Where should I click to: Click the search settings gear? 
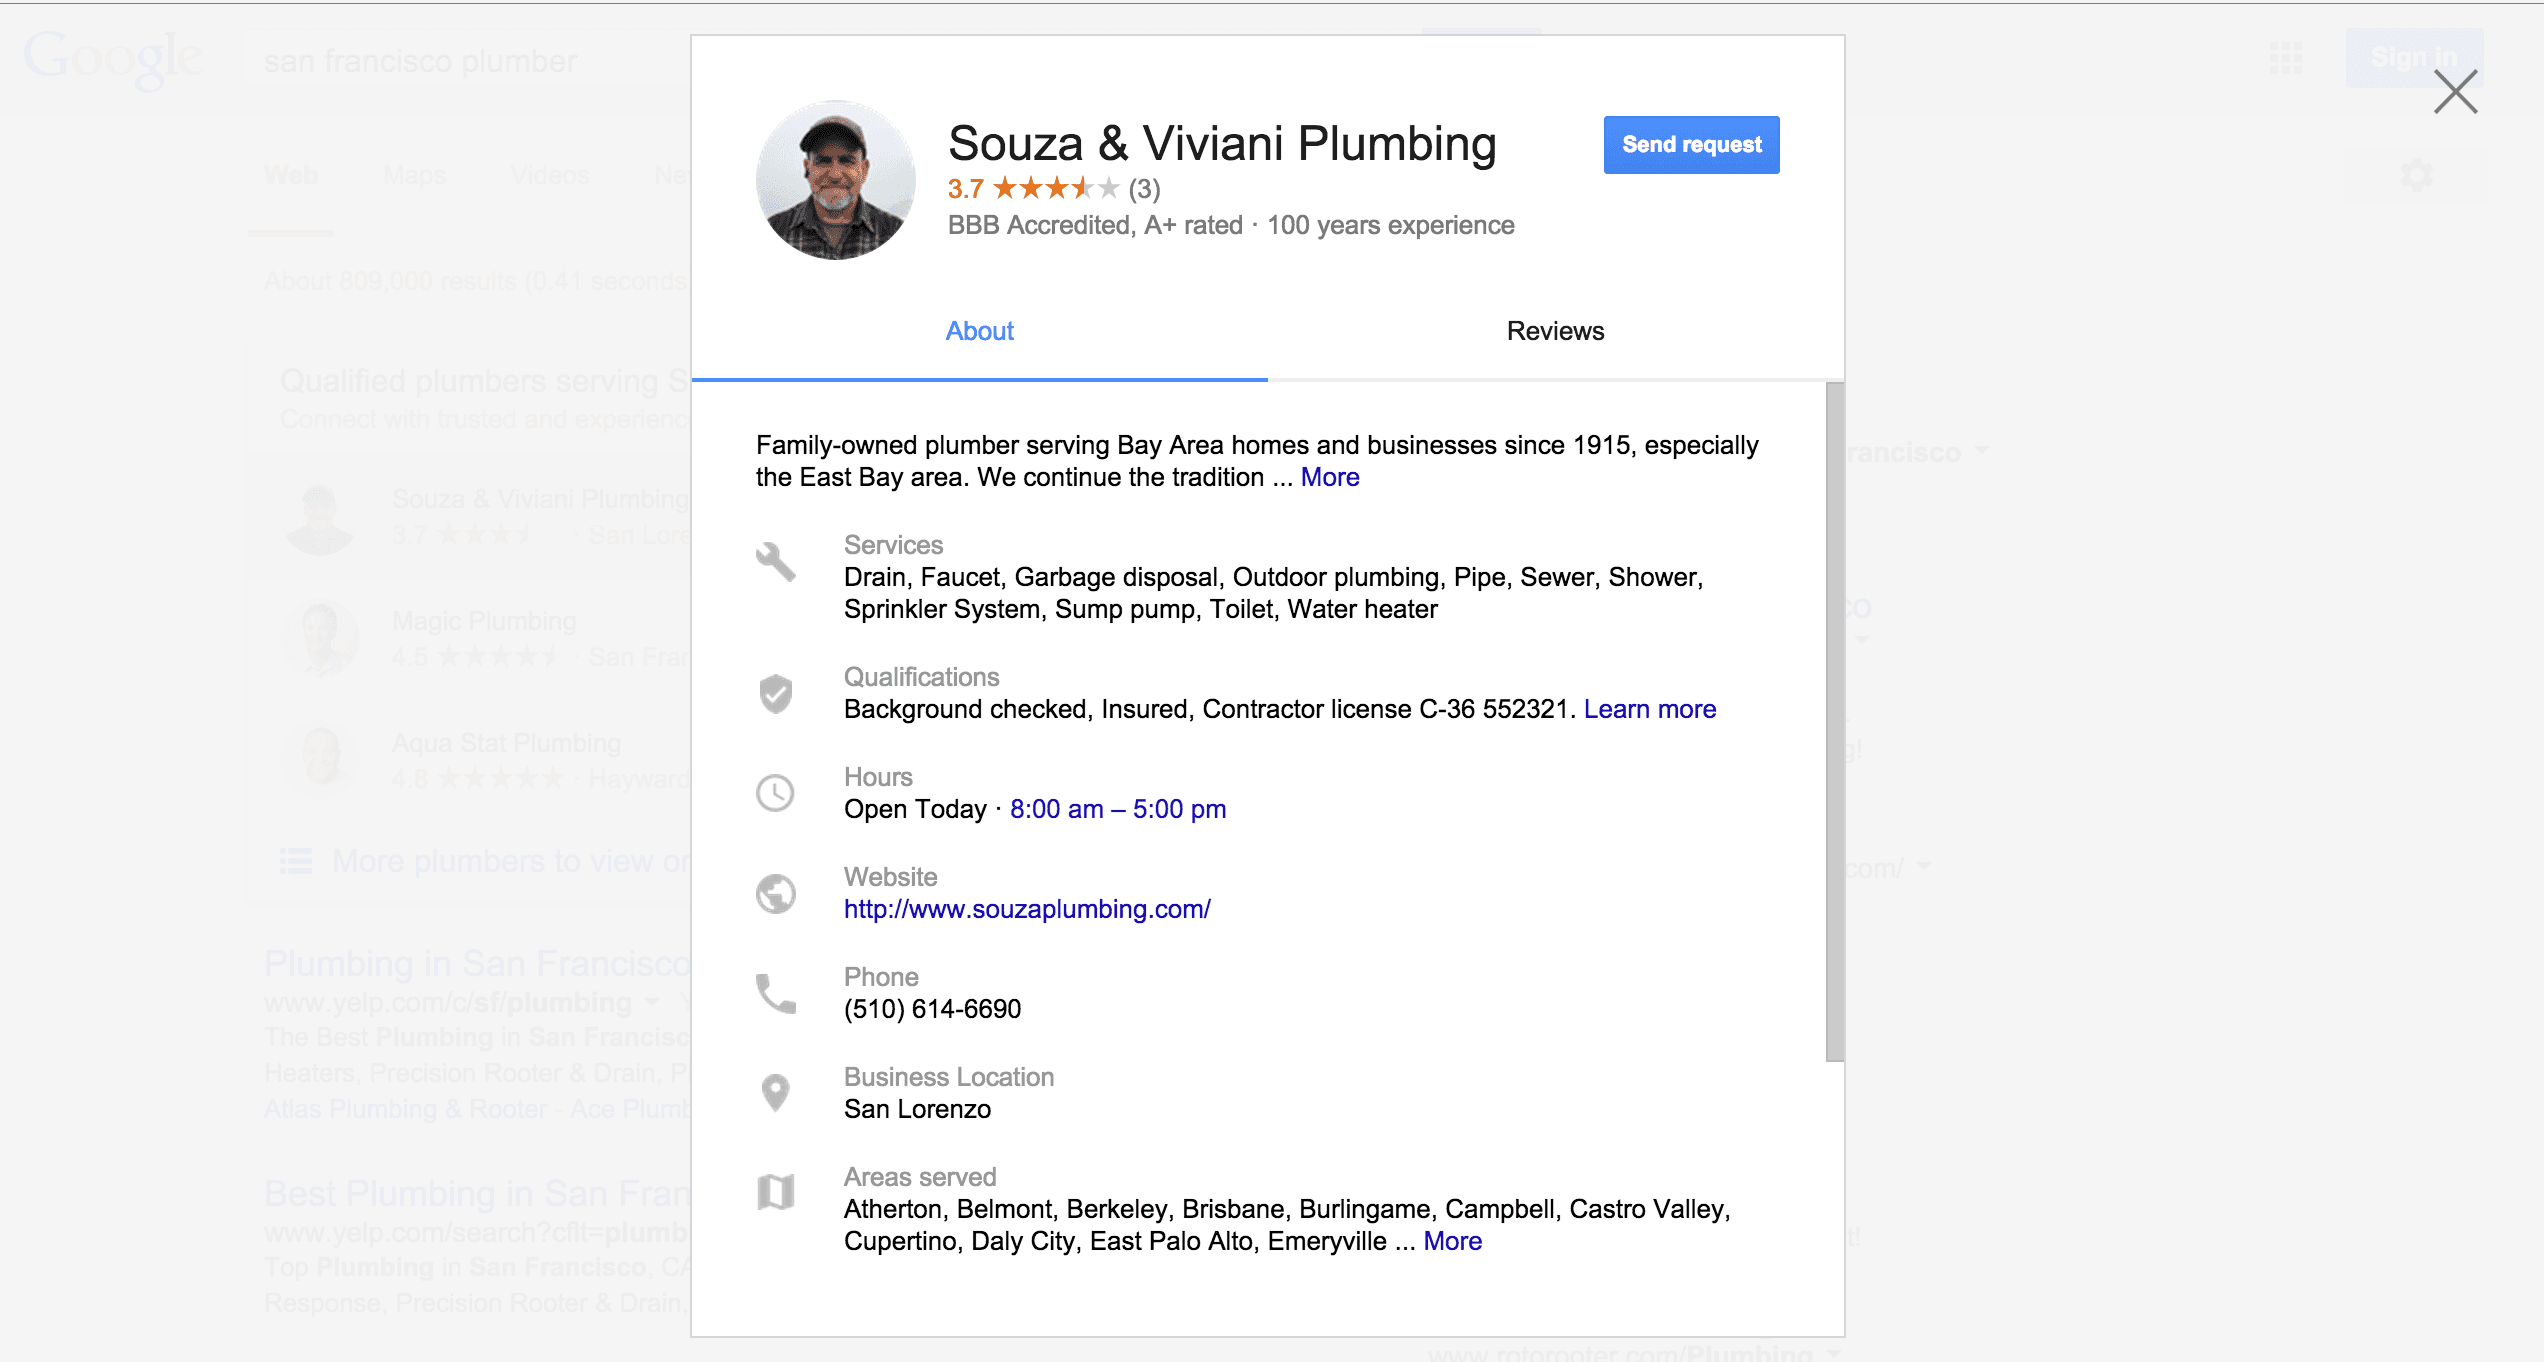(x=2419, y=175)
